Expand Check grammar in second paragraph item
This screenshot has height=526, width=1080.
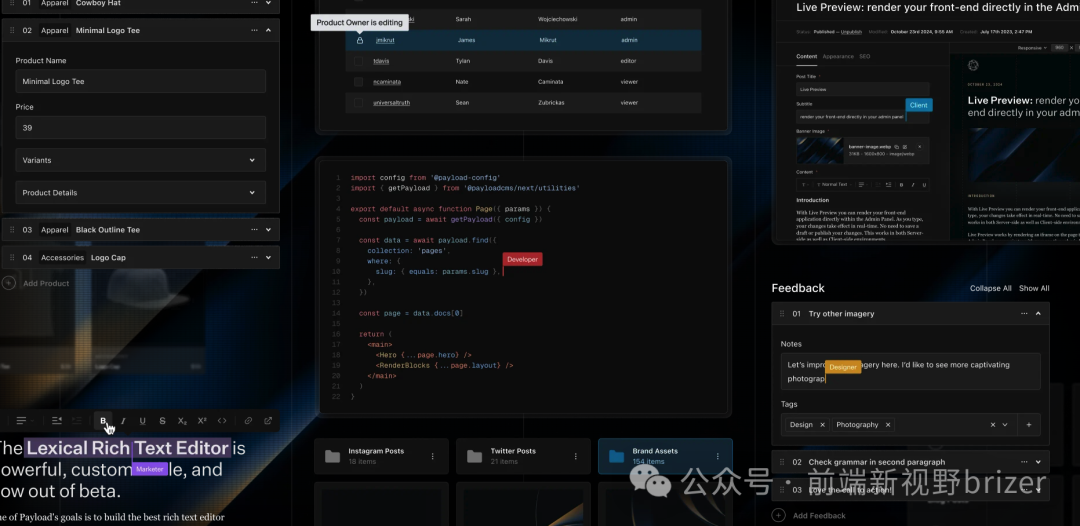[1038, 462]
